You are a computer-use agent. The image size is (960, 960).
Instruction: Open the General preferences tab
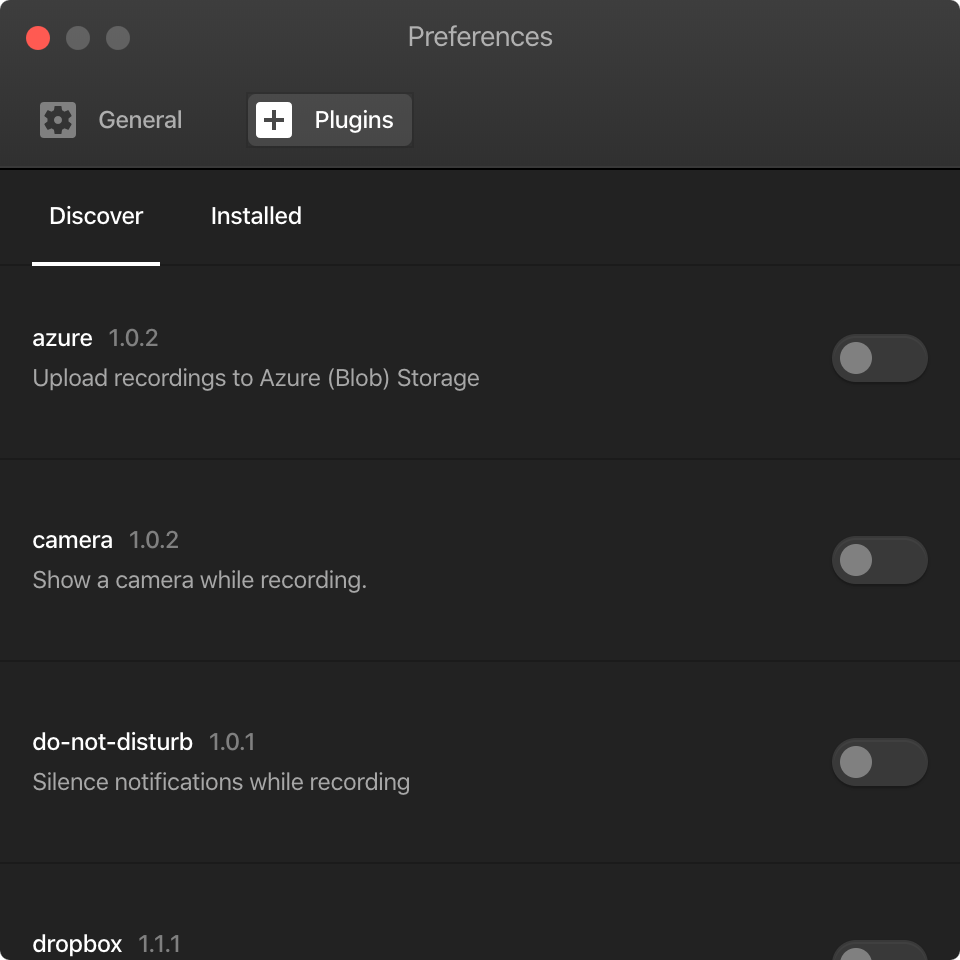(x=111, y=120)
